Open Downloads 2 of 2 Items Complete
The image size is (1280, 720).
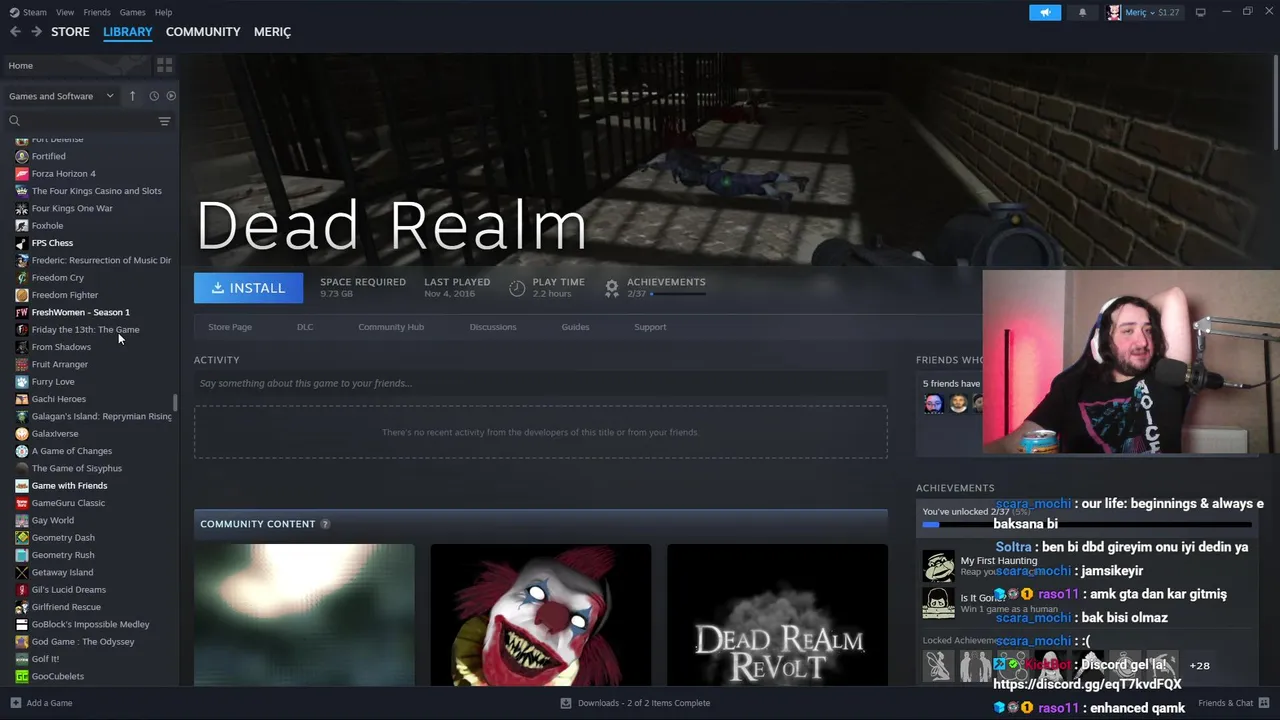(644, 703)
